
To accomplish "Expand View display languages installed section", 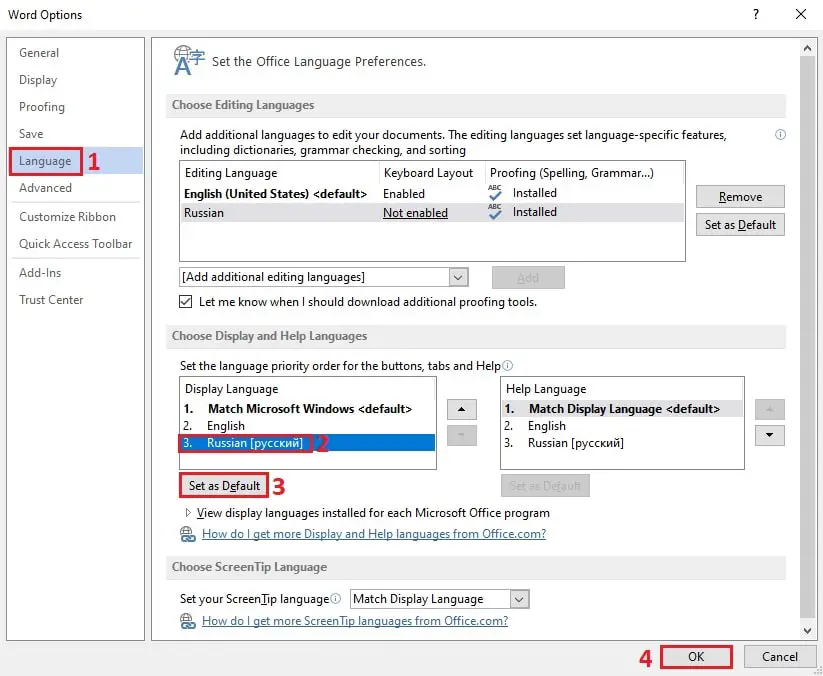I will pyautogui.click(x=188, y=513).
